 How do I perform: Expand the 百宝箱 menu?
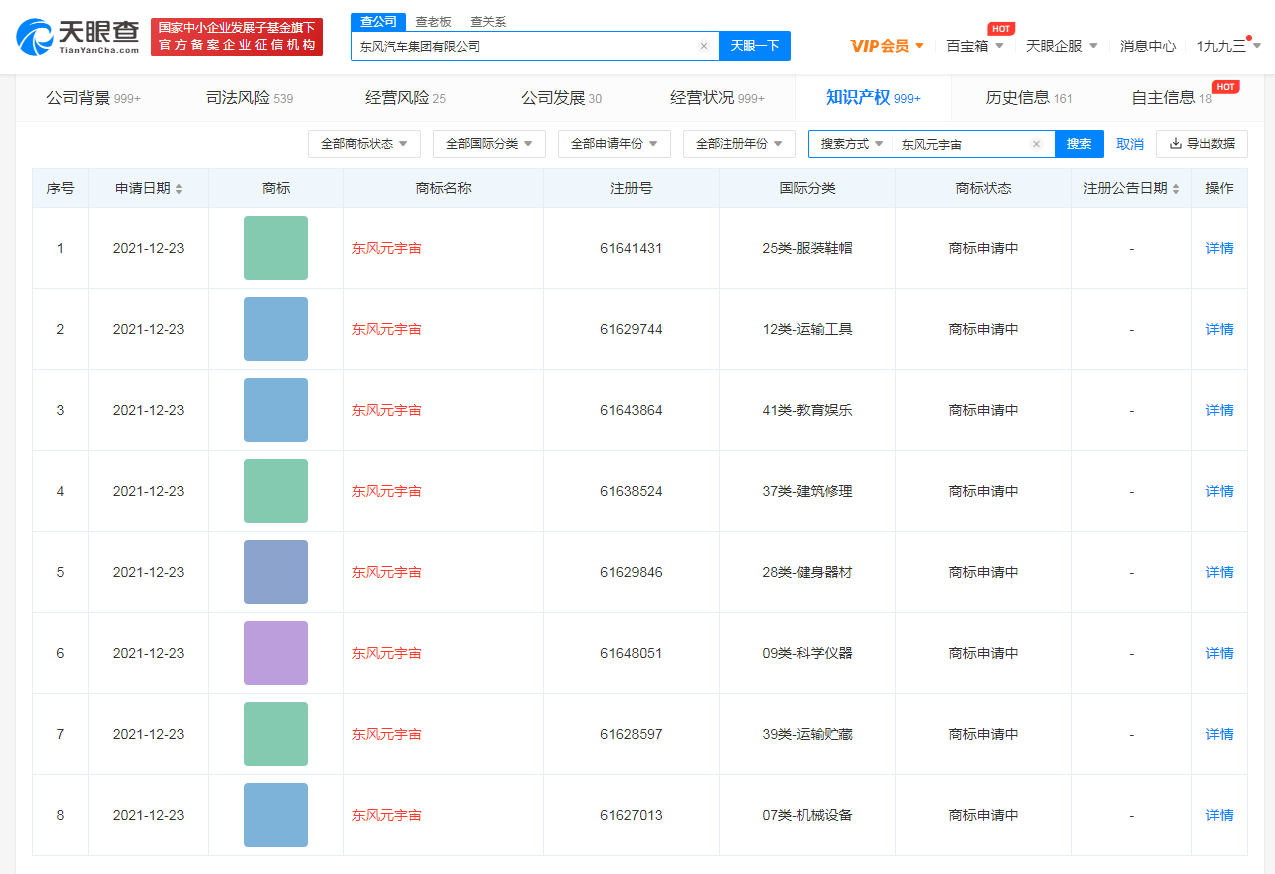tap(975, 46)
